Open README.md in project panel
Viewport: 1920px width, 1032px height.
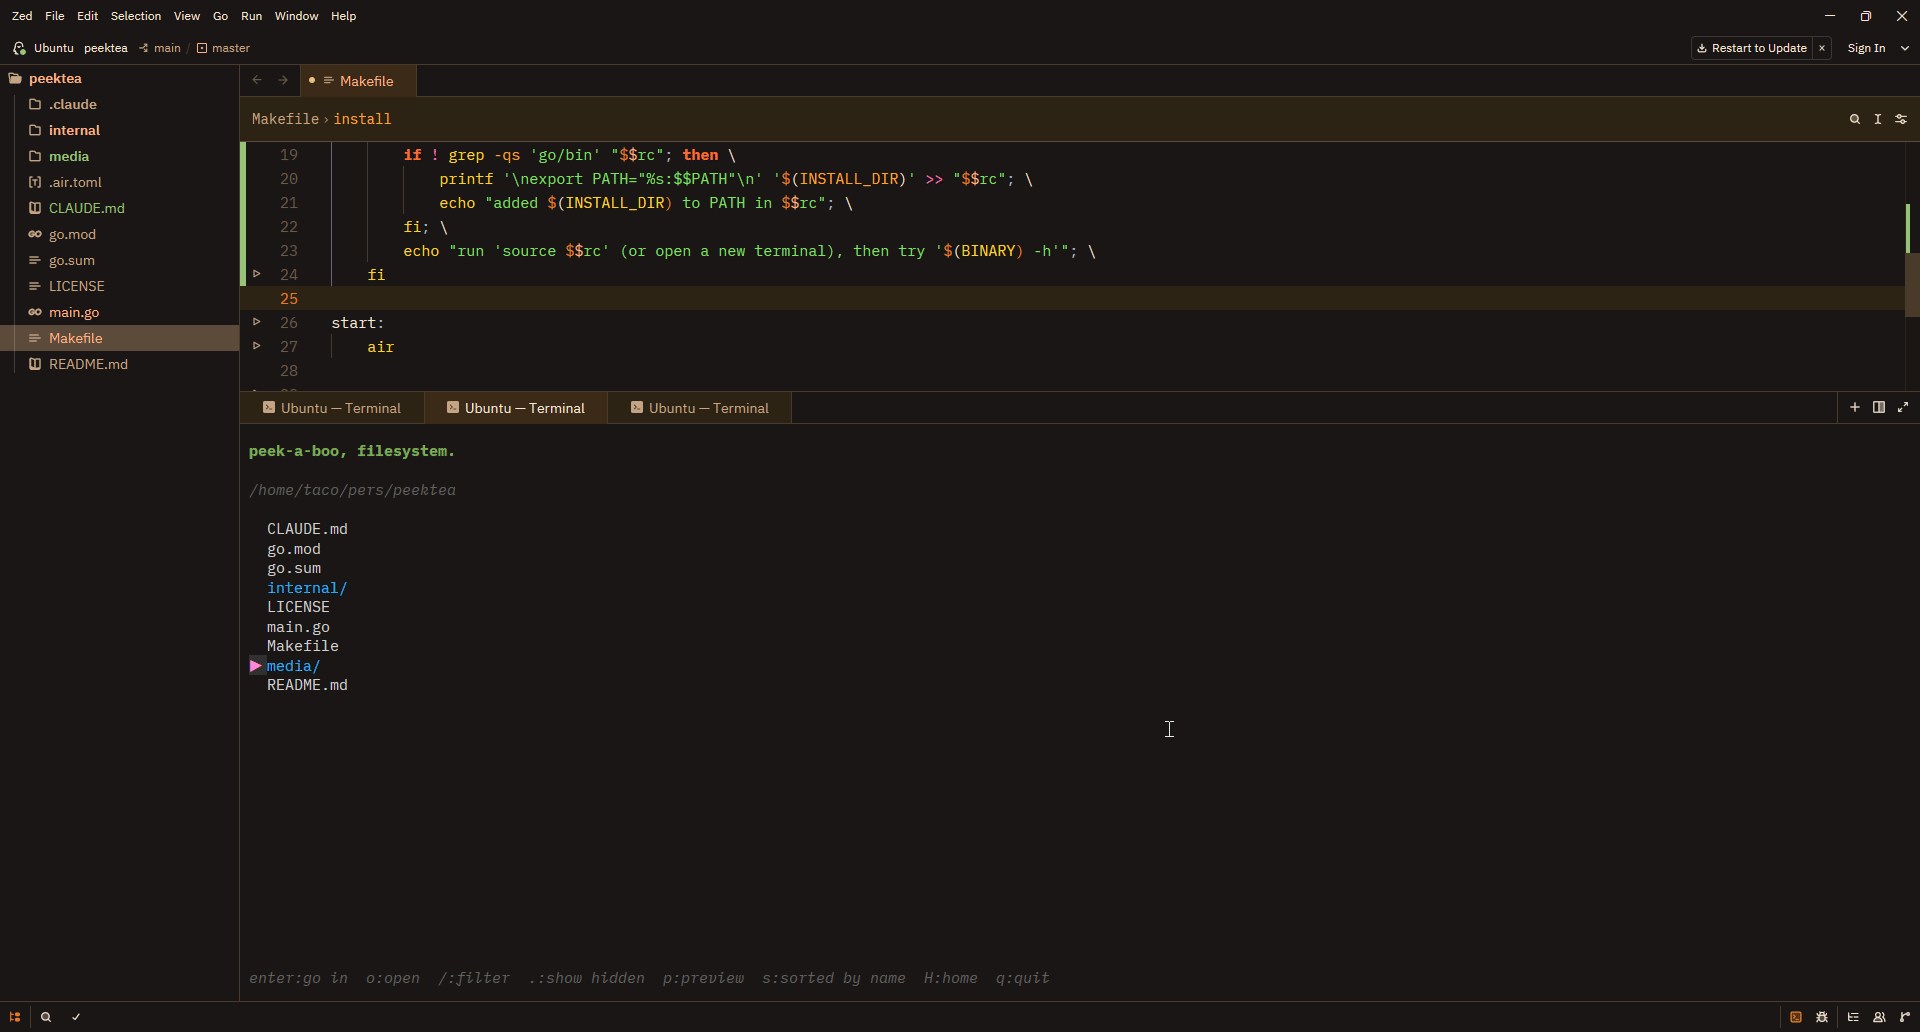[120, 364]
